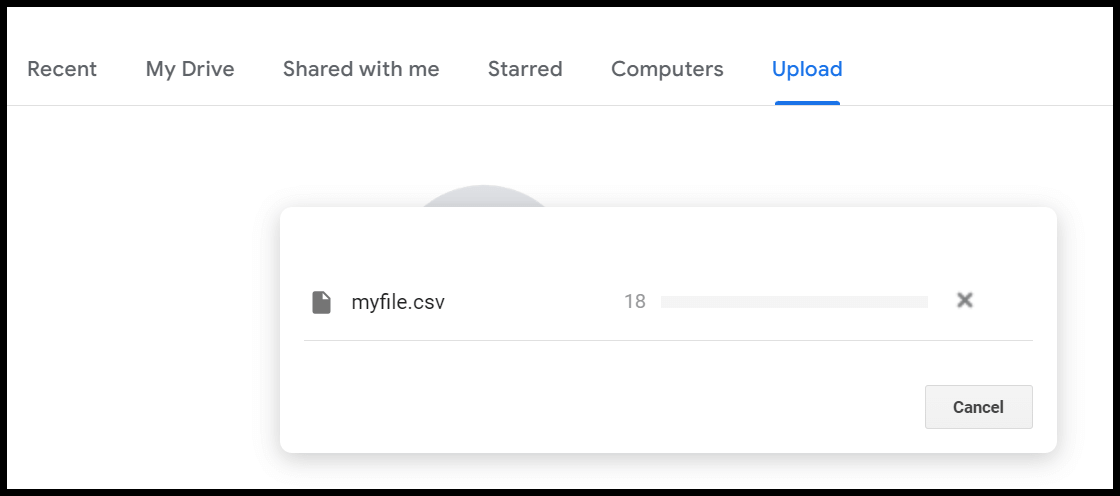Screen dimensions: 1120x496
Task: Click the horizontal line below the tab bar
Action: [560, 106]
